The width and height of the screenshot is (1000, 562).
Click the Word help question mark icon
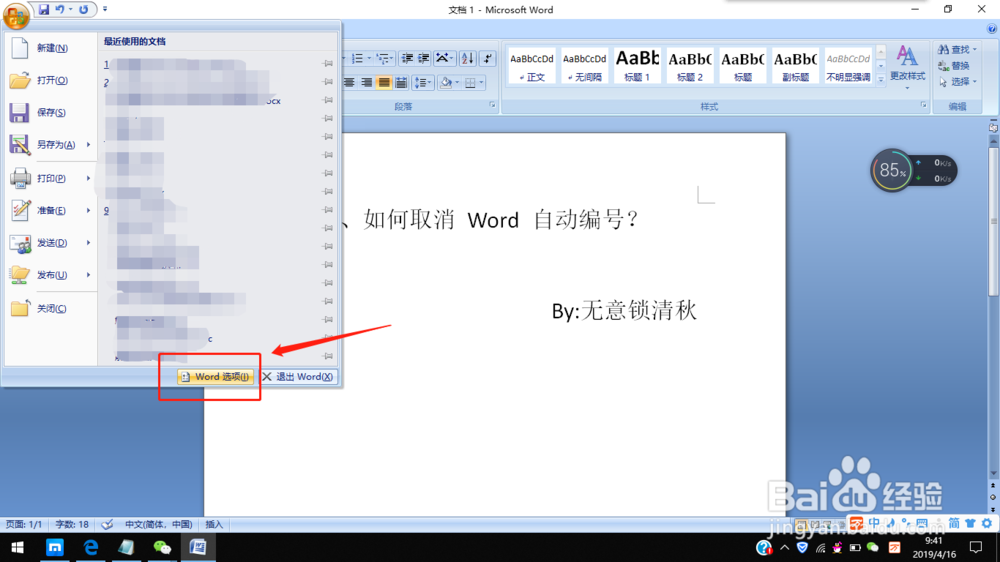pyautogui.click(x=992, y=29)
